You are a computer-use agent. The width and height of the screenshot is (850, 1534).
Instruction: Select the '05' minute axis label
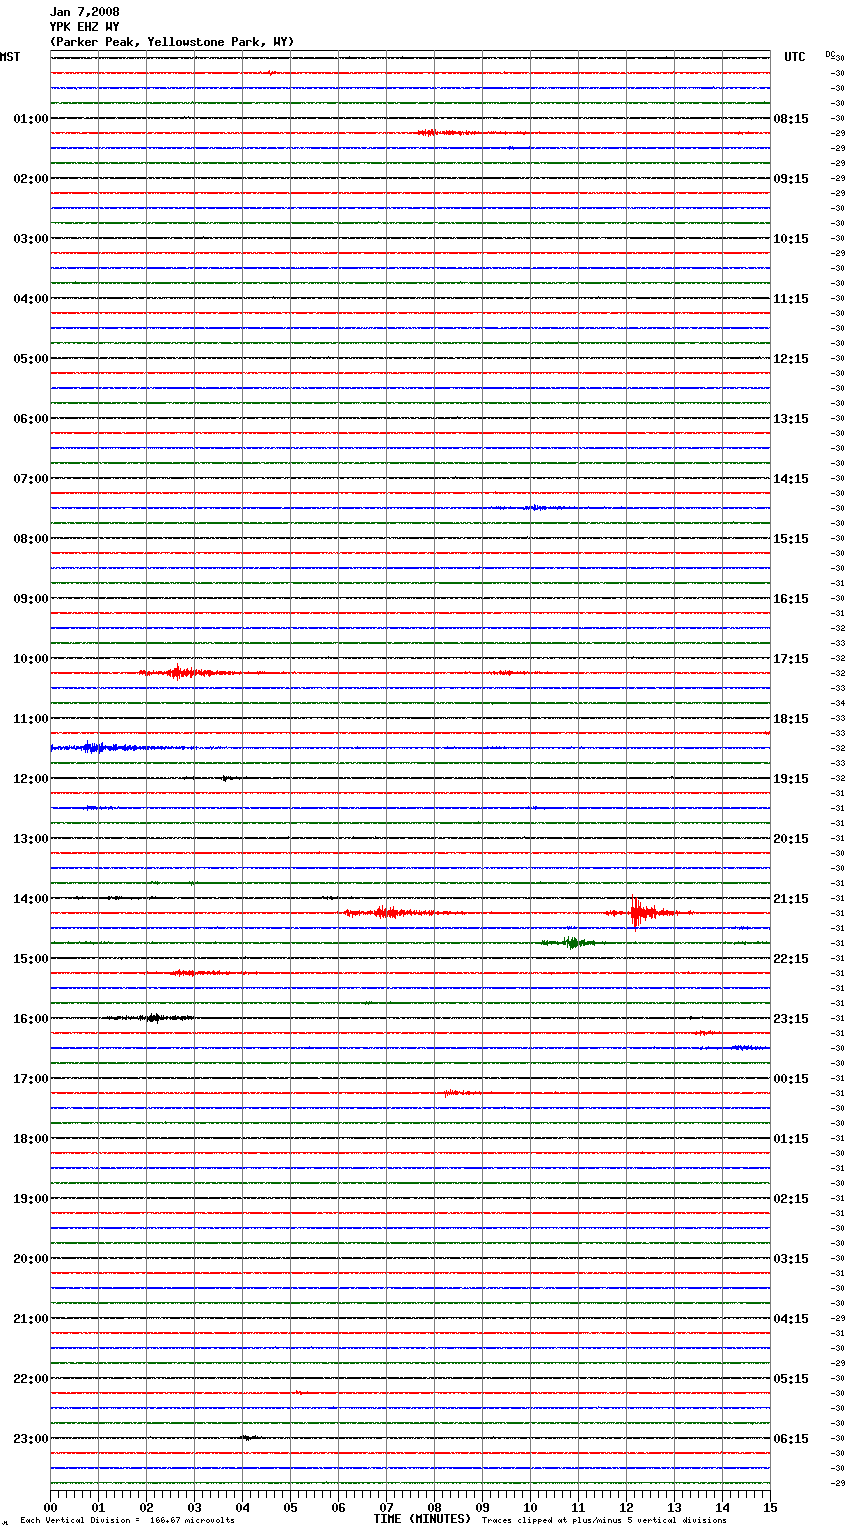290,1507
